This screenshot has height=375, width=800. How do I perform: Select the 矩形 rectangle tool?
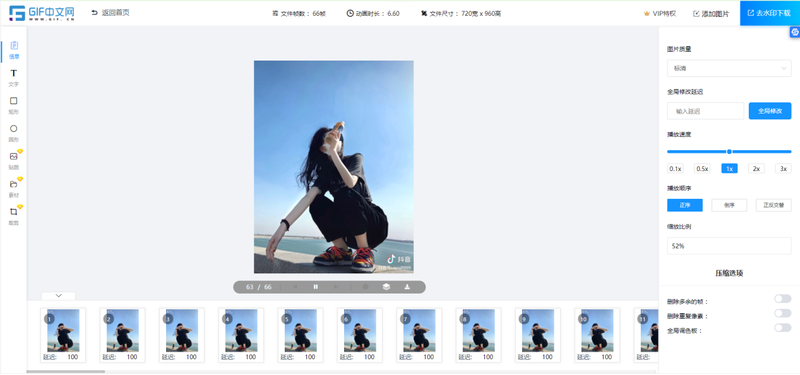tap(14, 105)
